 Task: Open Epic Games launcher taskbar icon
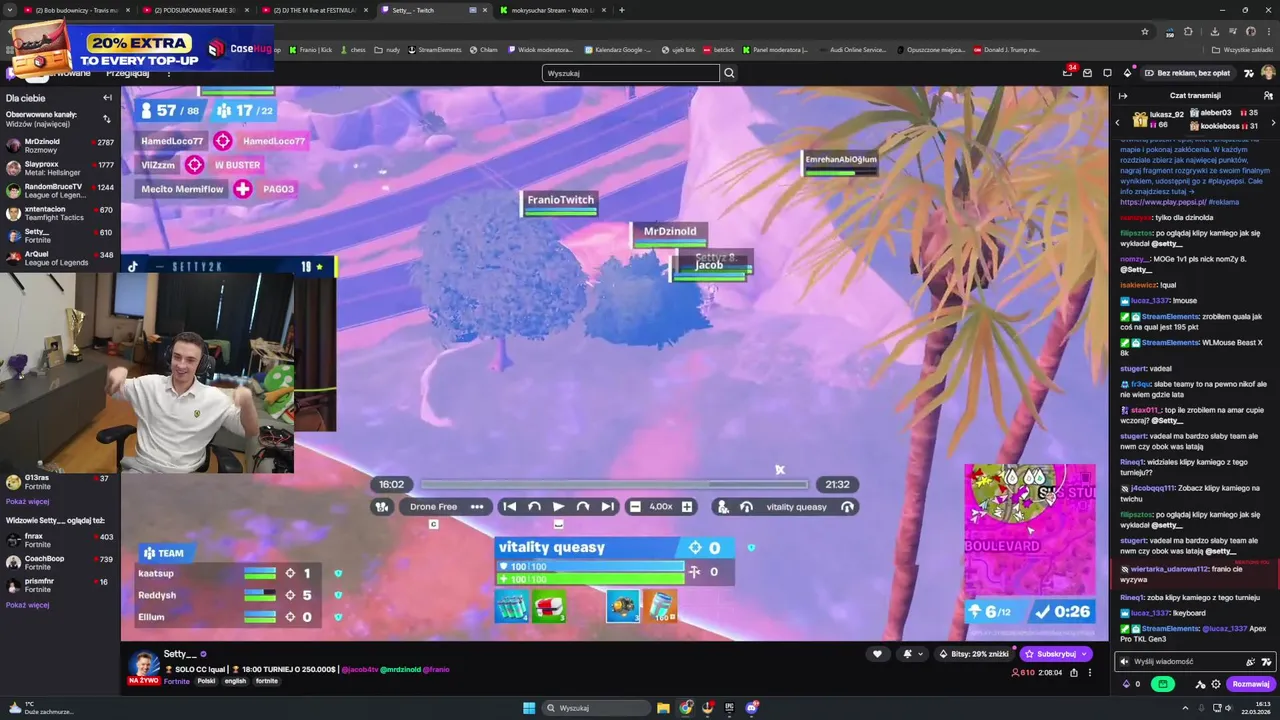pos(730,708)
